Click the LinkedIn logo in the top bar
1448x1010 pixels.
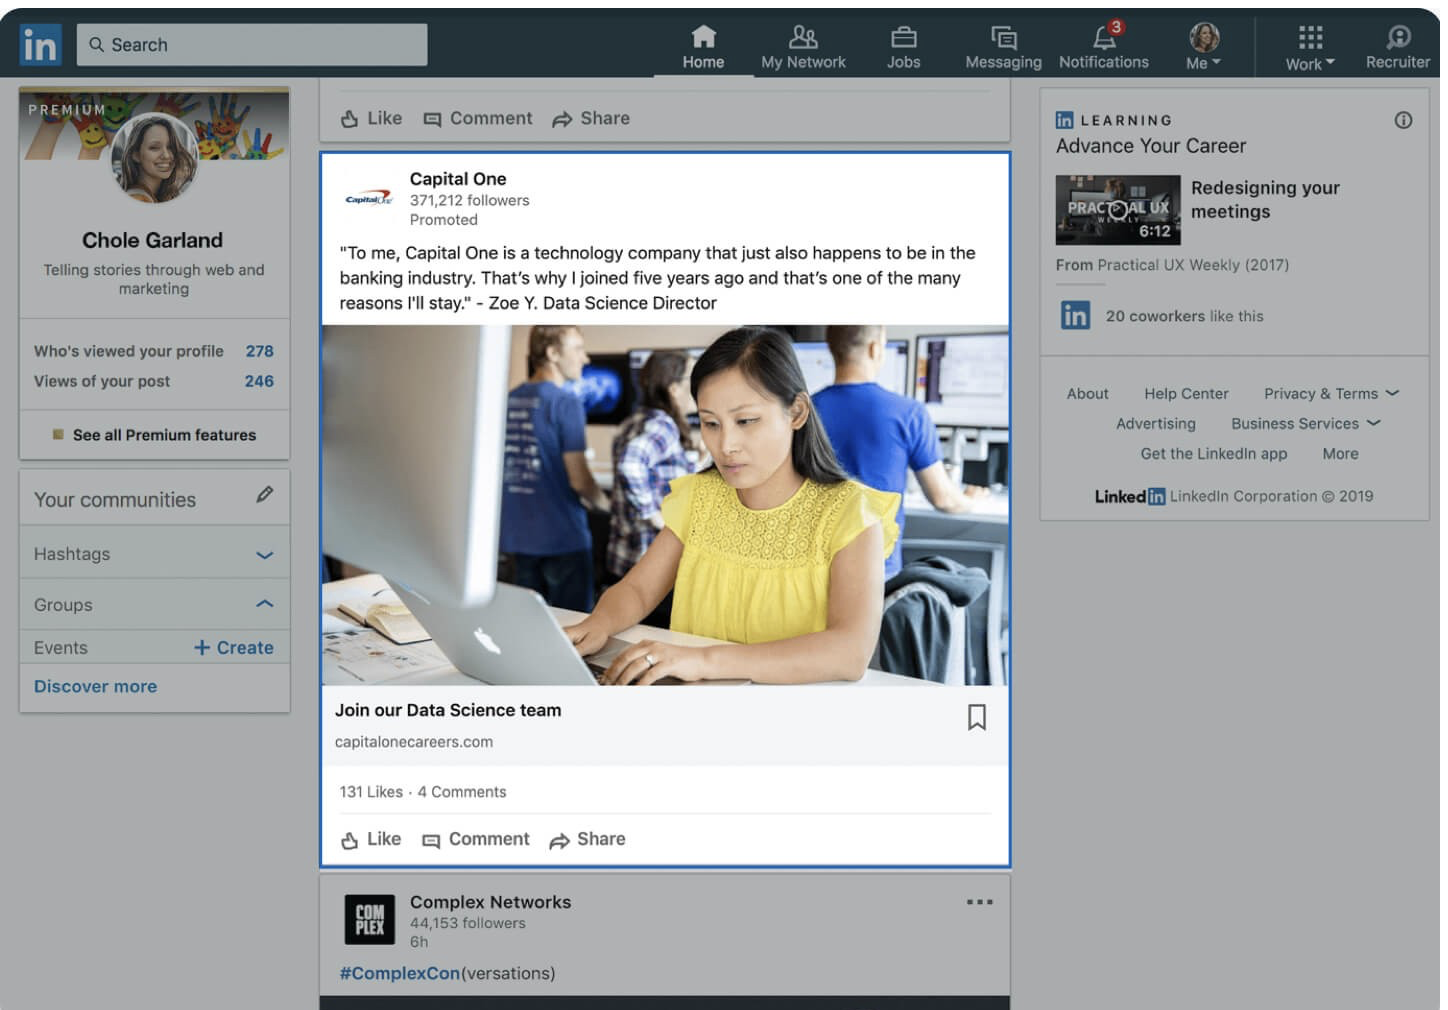click(x=40, y=45)
